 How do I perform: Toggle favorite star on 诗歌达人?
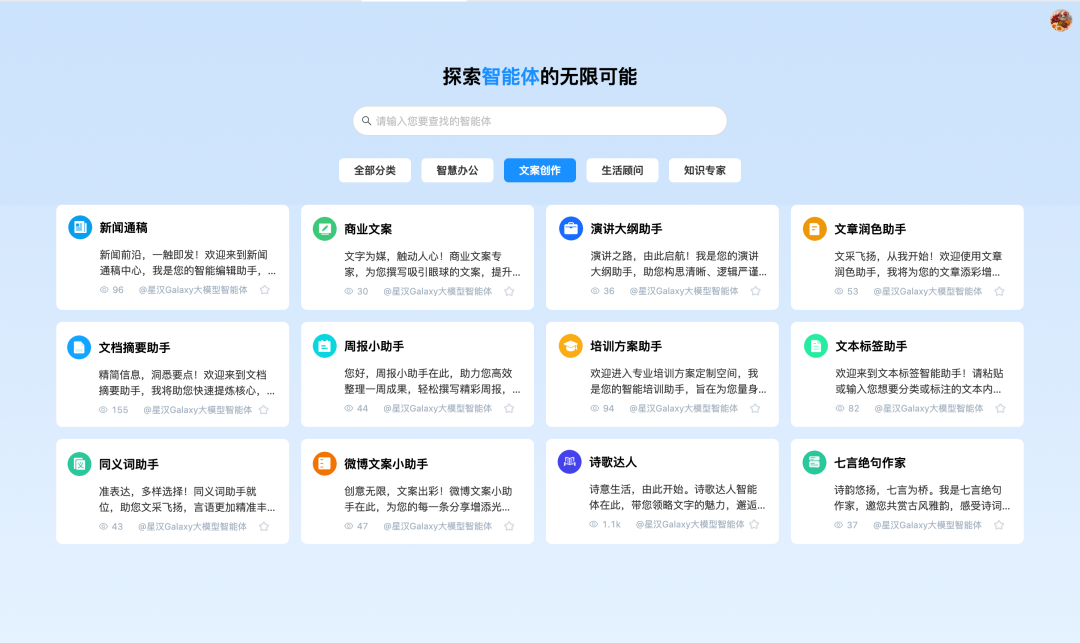tap(754, 524)
